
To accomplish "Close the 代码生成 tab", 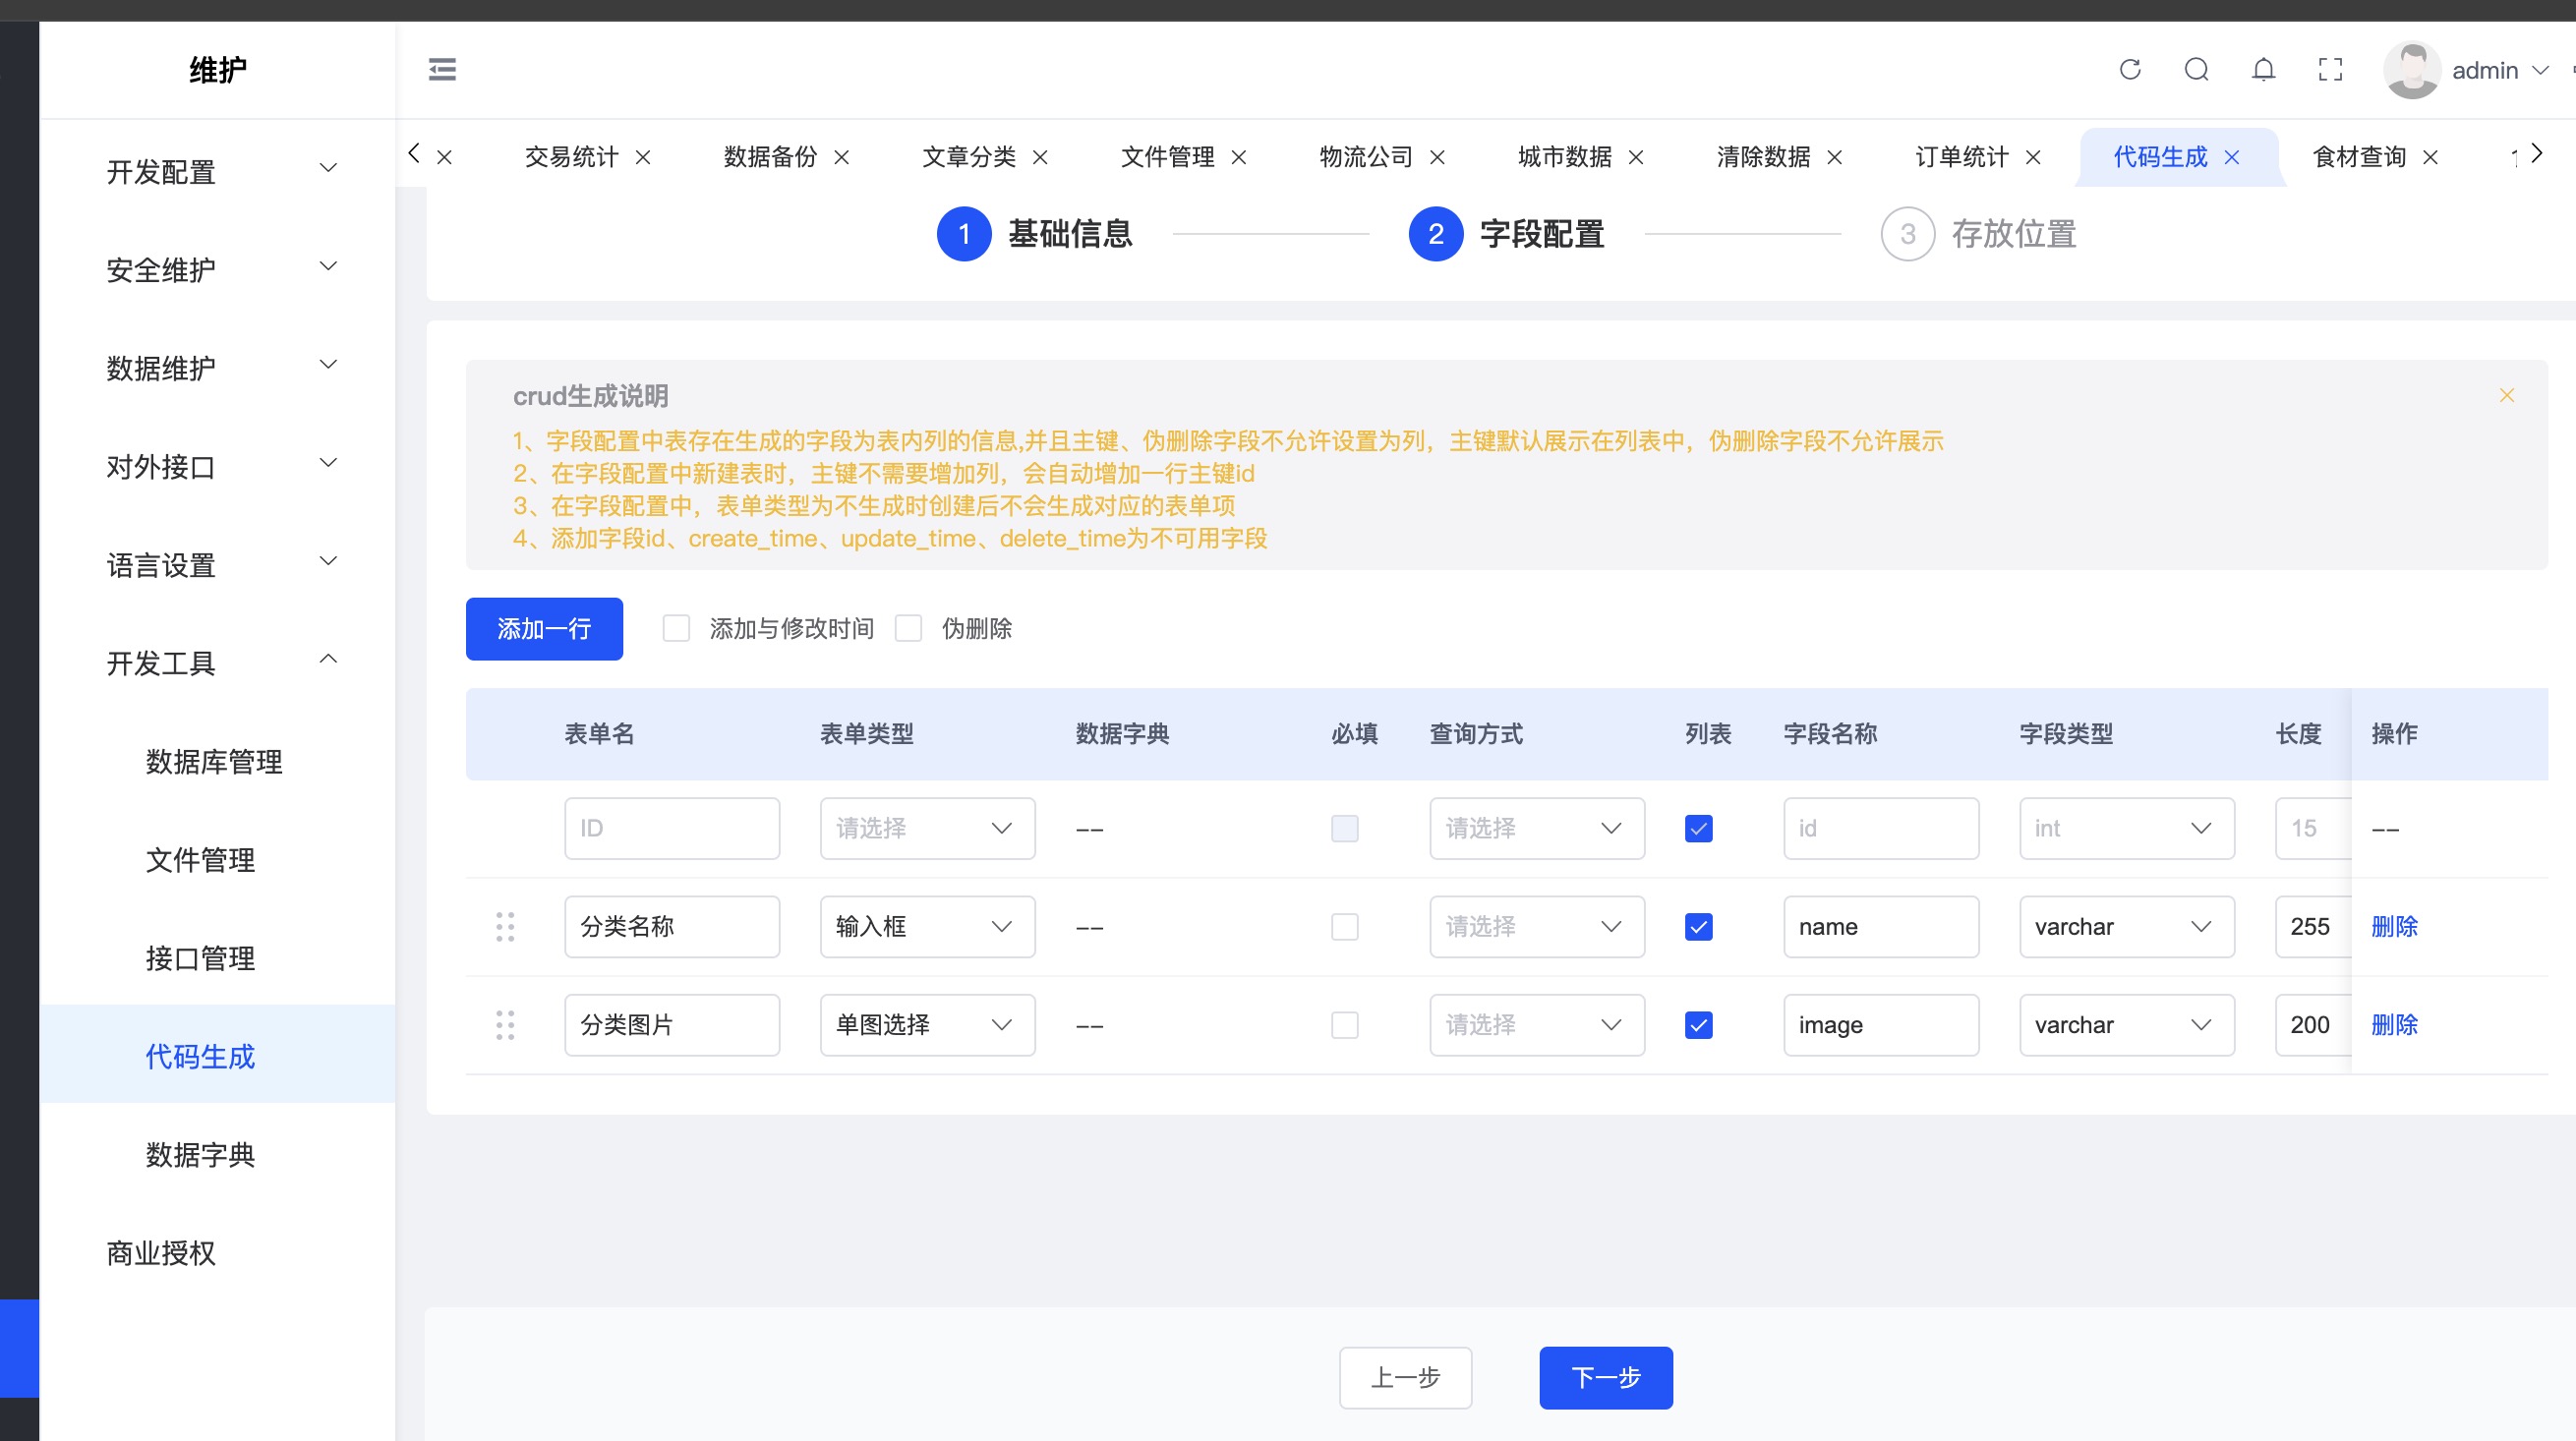I will (x=2232, y=157).
